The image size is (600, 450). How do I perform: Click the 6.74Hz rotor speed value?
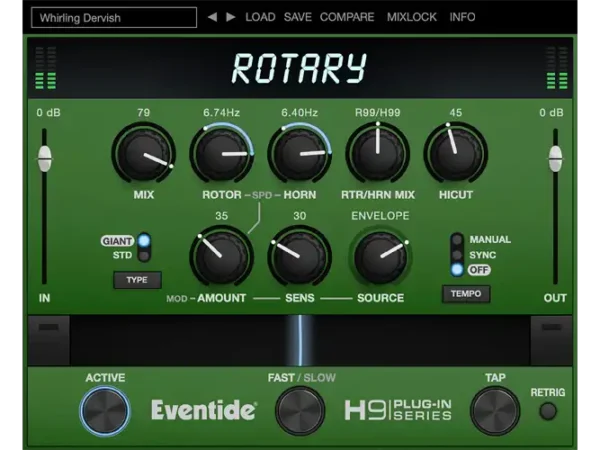222,112
